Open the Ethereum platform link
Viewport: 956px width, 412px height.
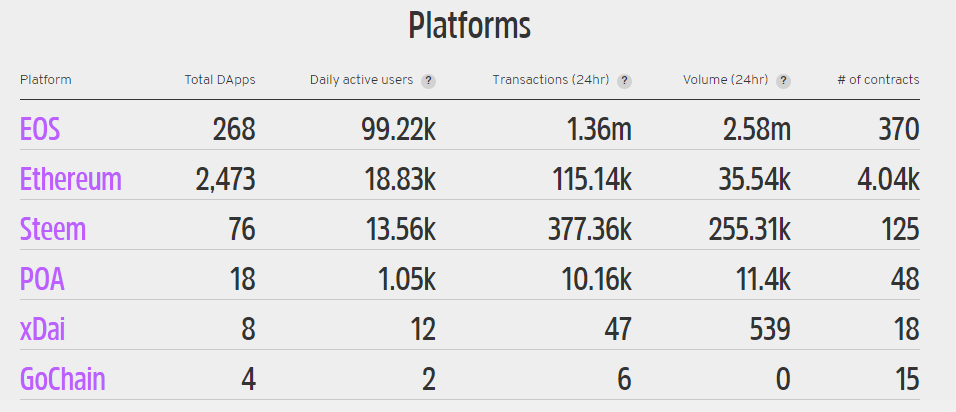point(70,179)
